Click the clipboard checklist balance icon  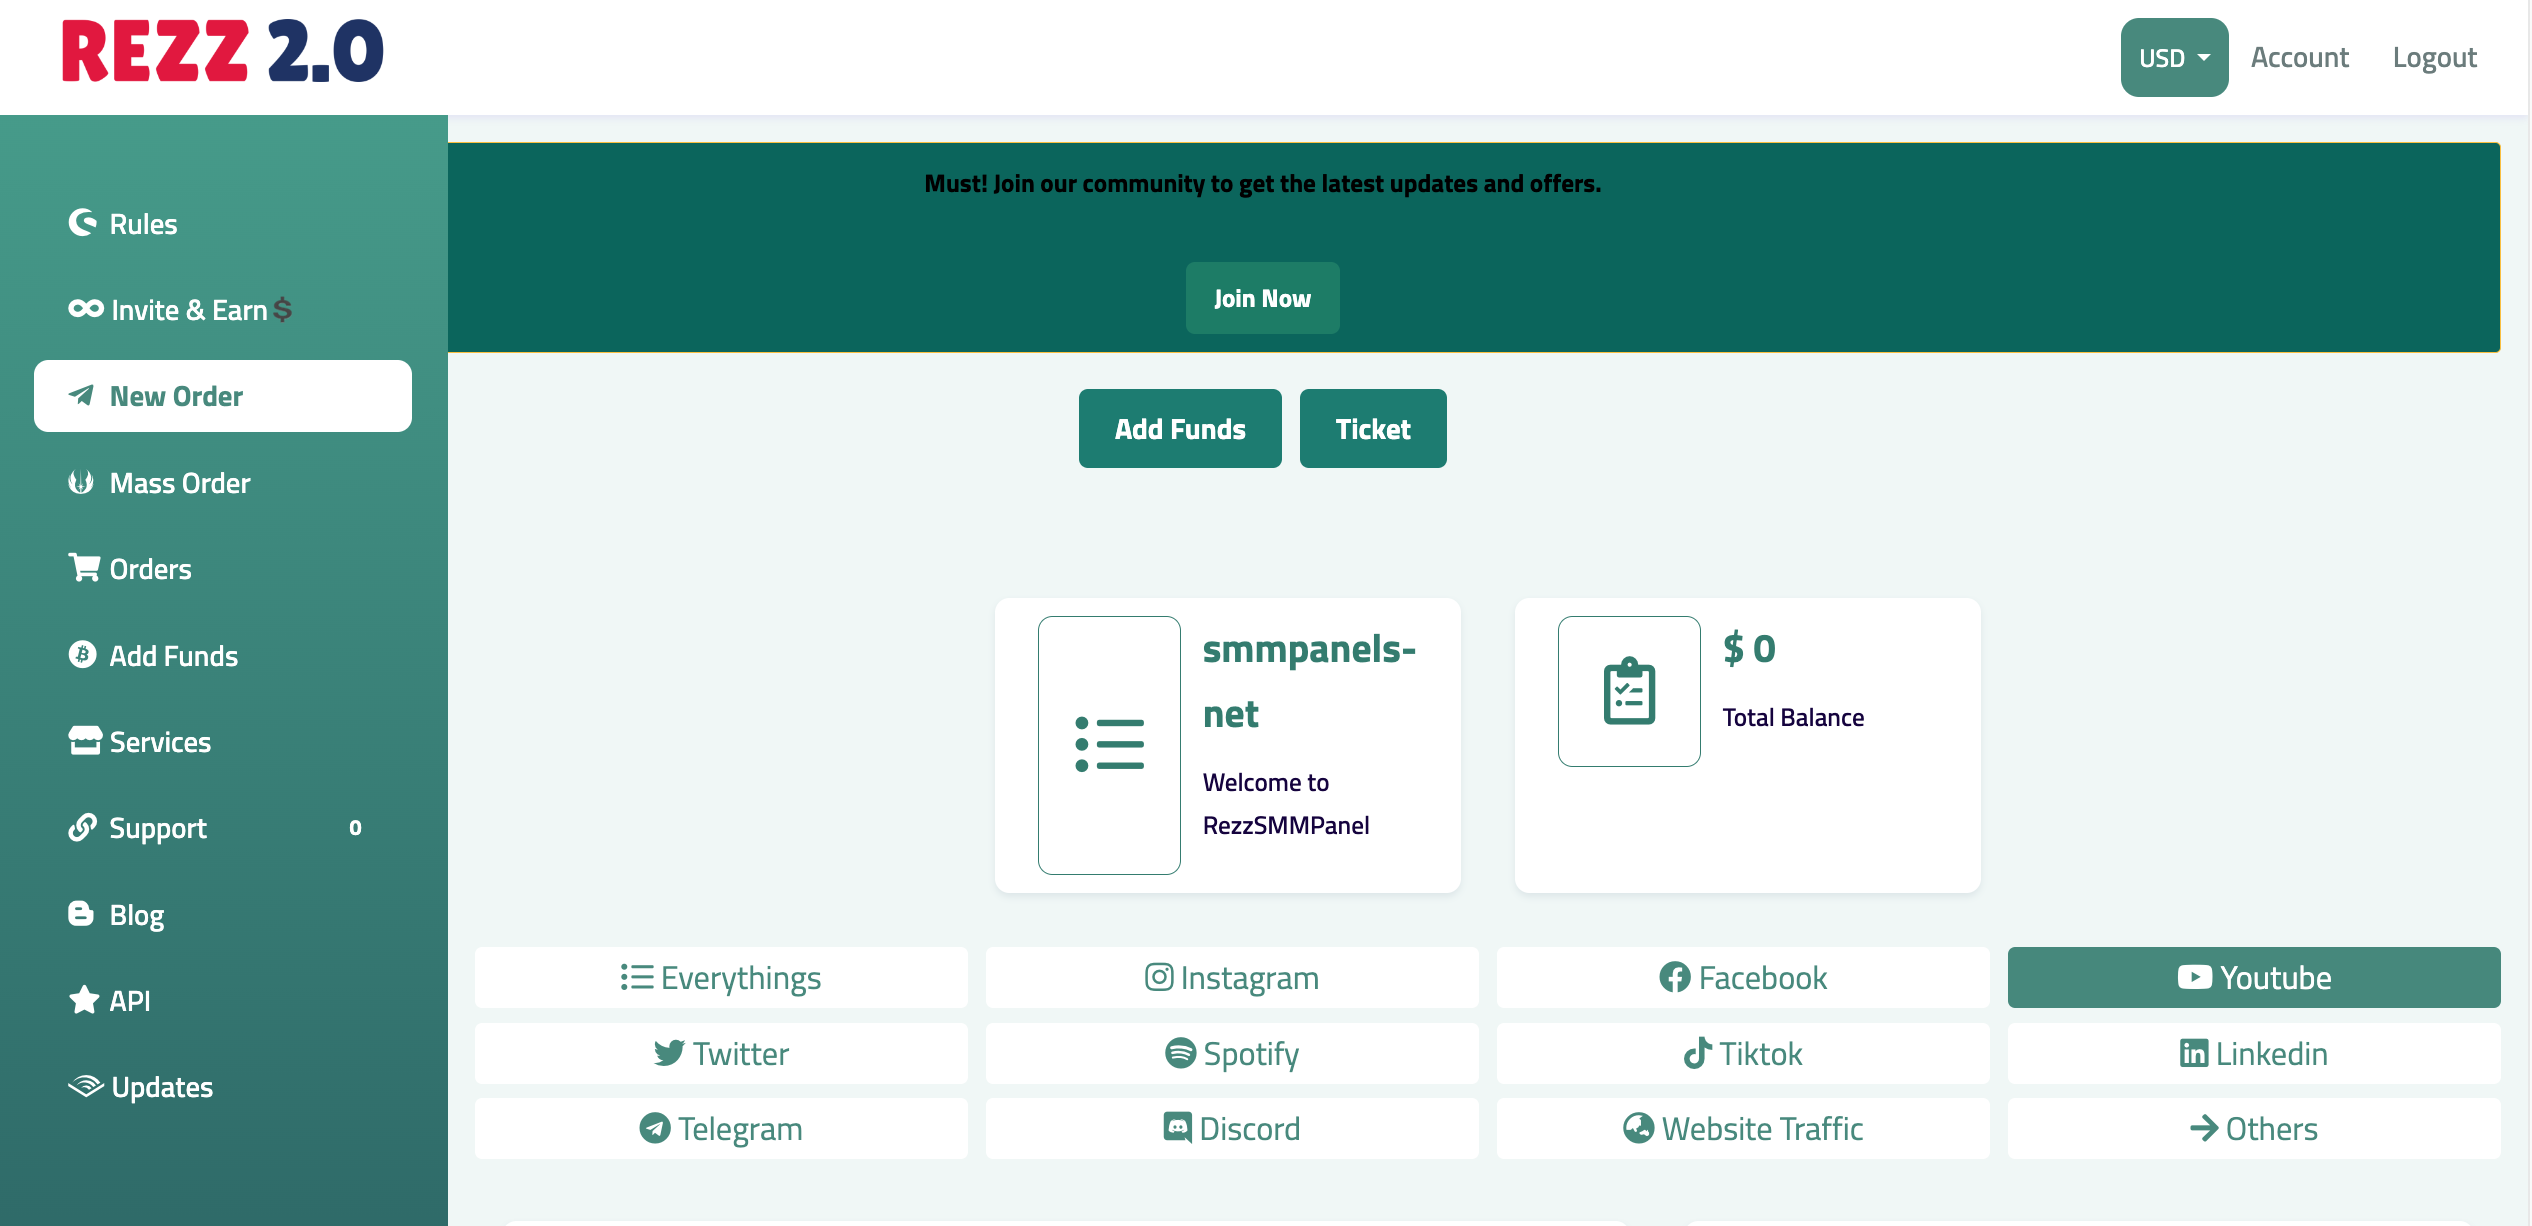click(1629, 691)
